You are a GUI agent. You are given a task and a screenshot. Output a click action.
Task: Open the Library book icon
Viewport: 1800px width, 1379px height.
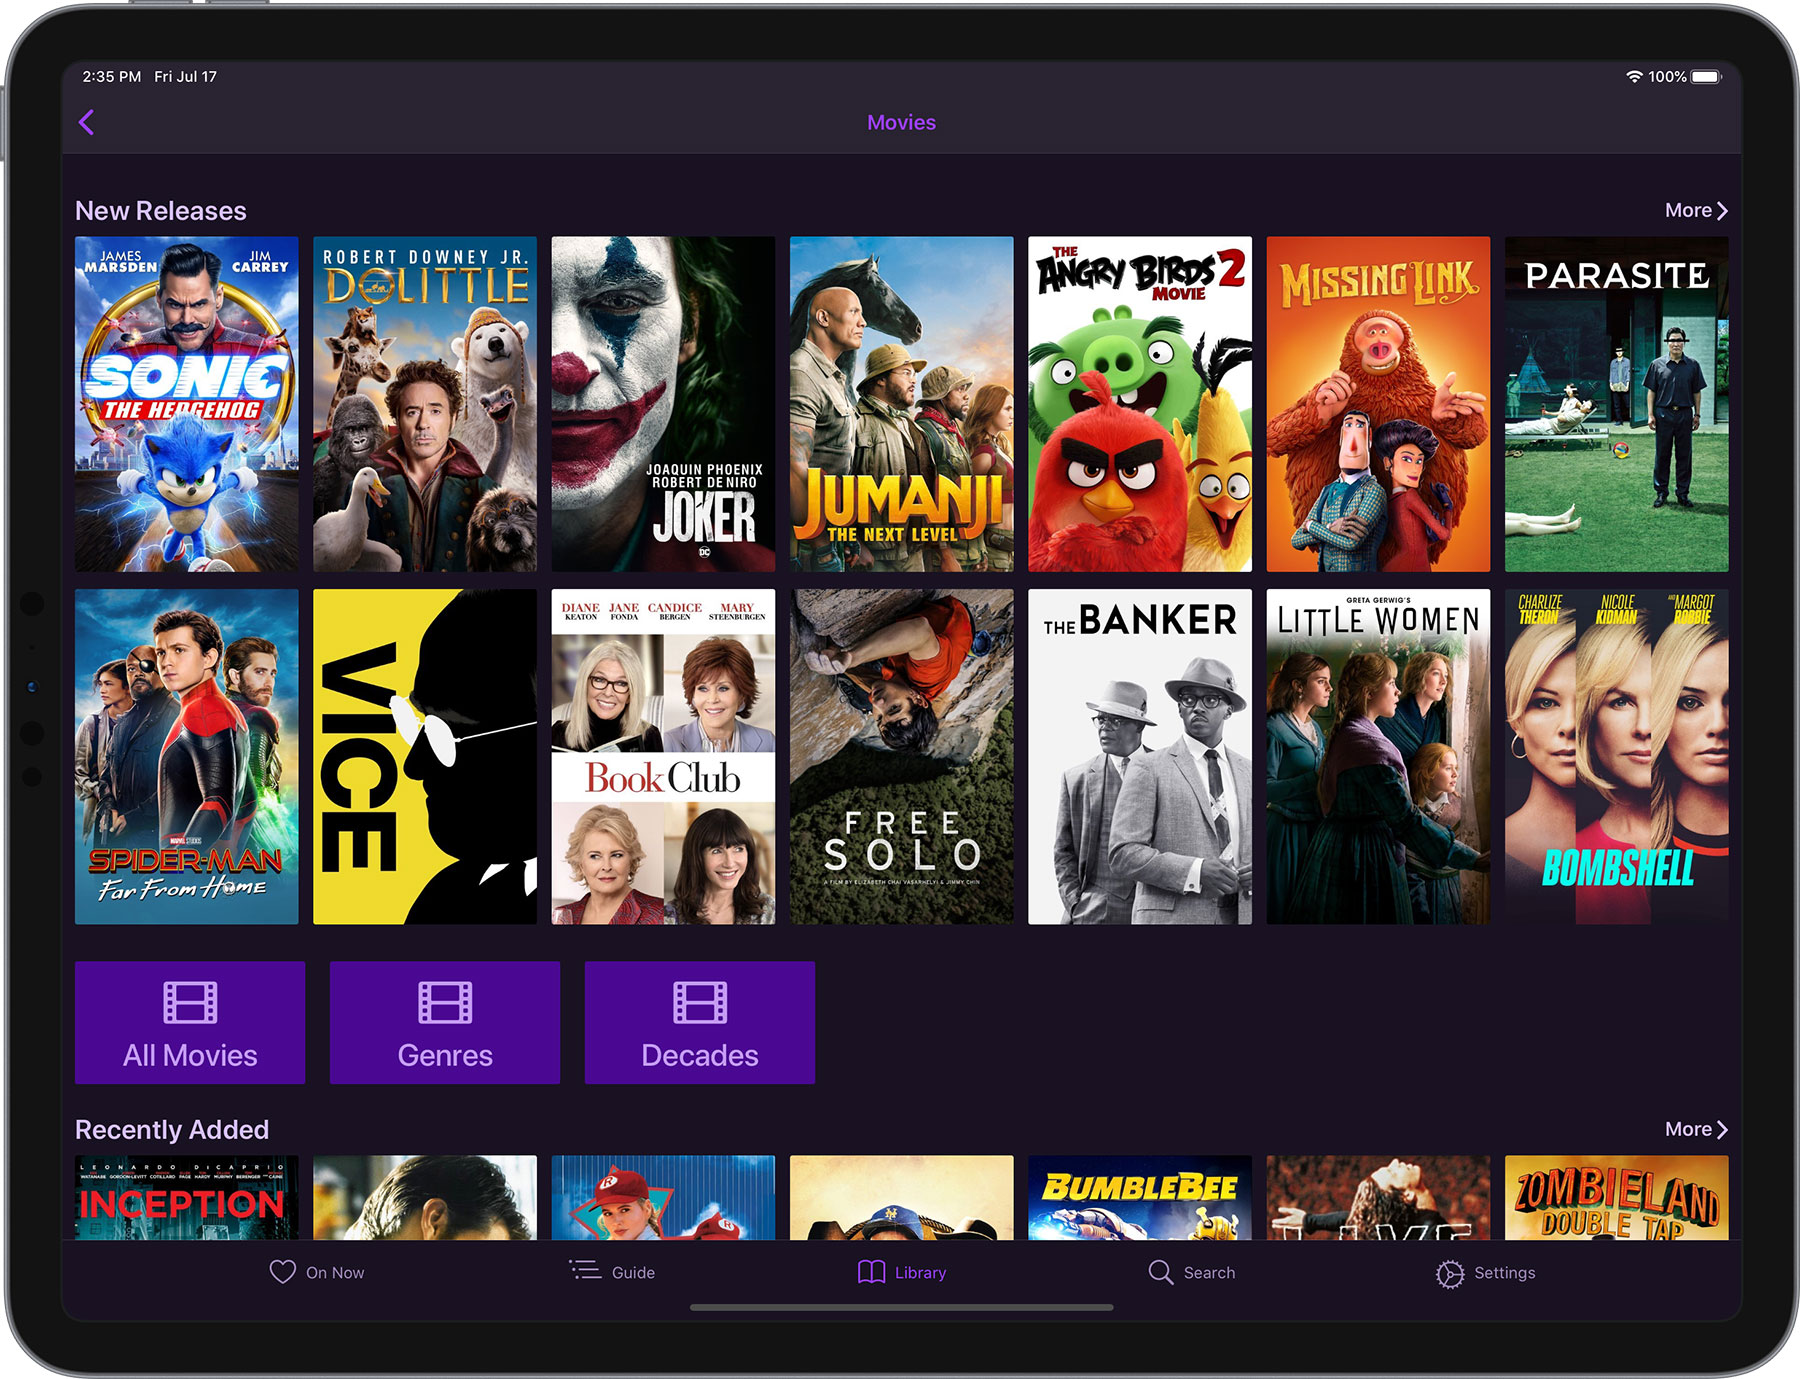point(869,1272)
